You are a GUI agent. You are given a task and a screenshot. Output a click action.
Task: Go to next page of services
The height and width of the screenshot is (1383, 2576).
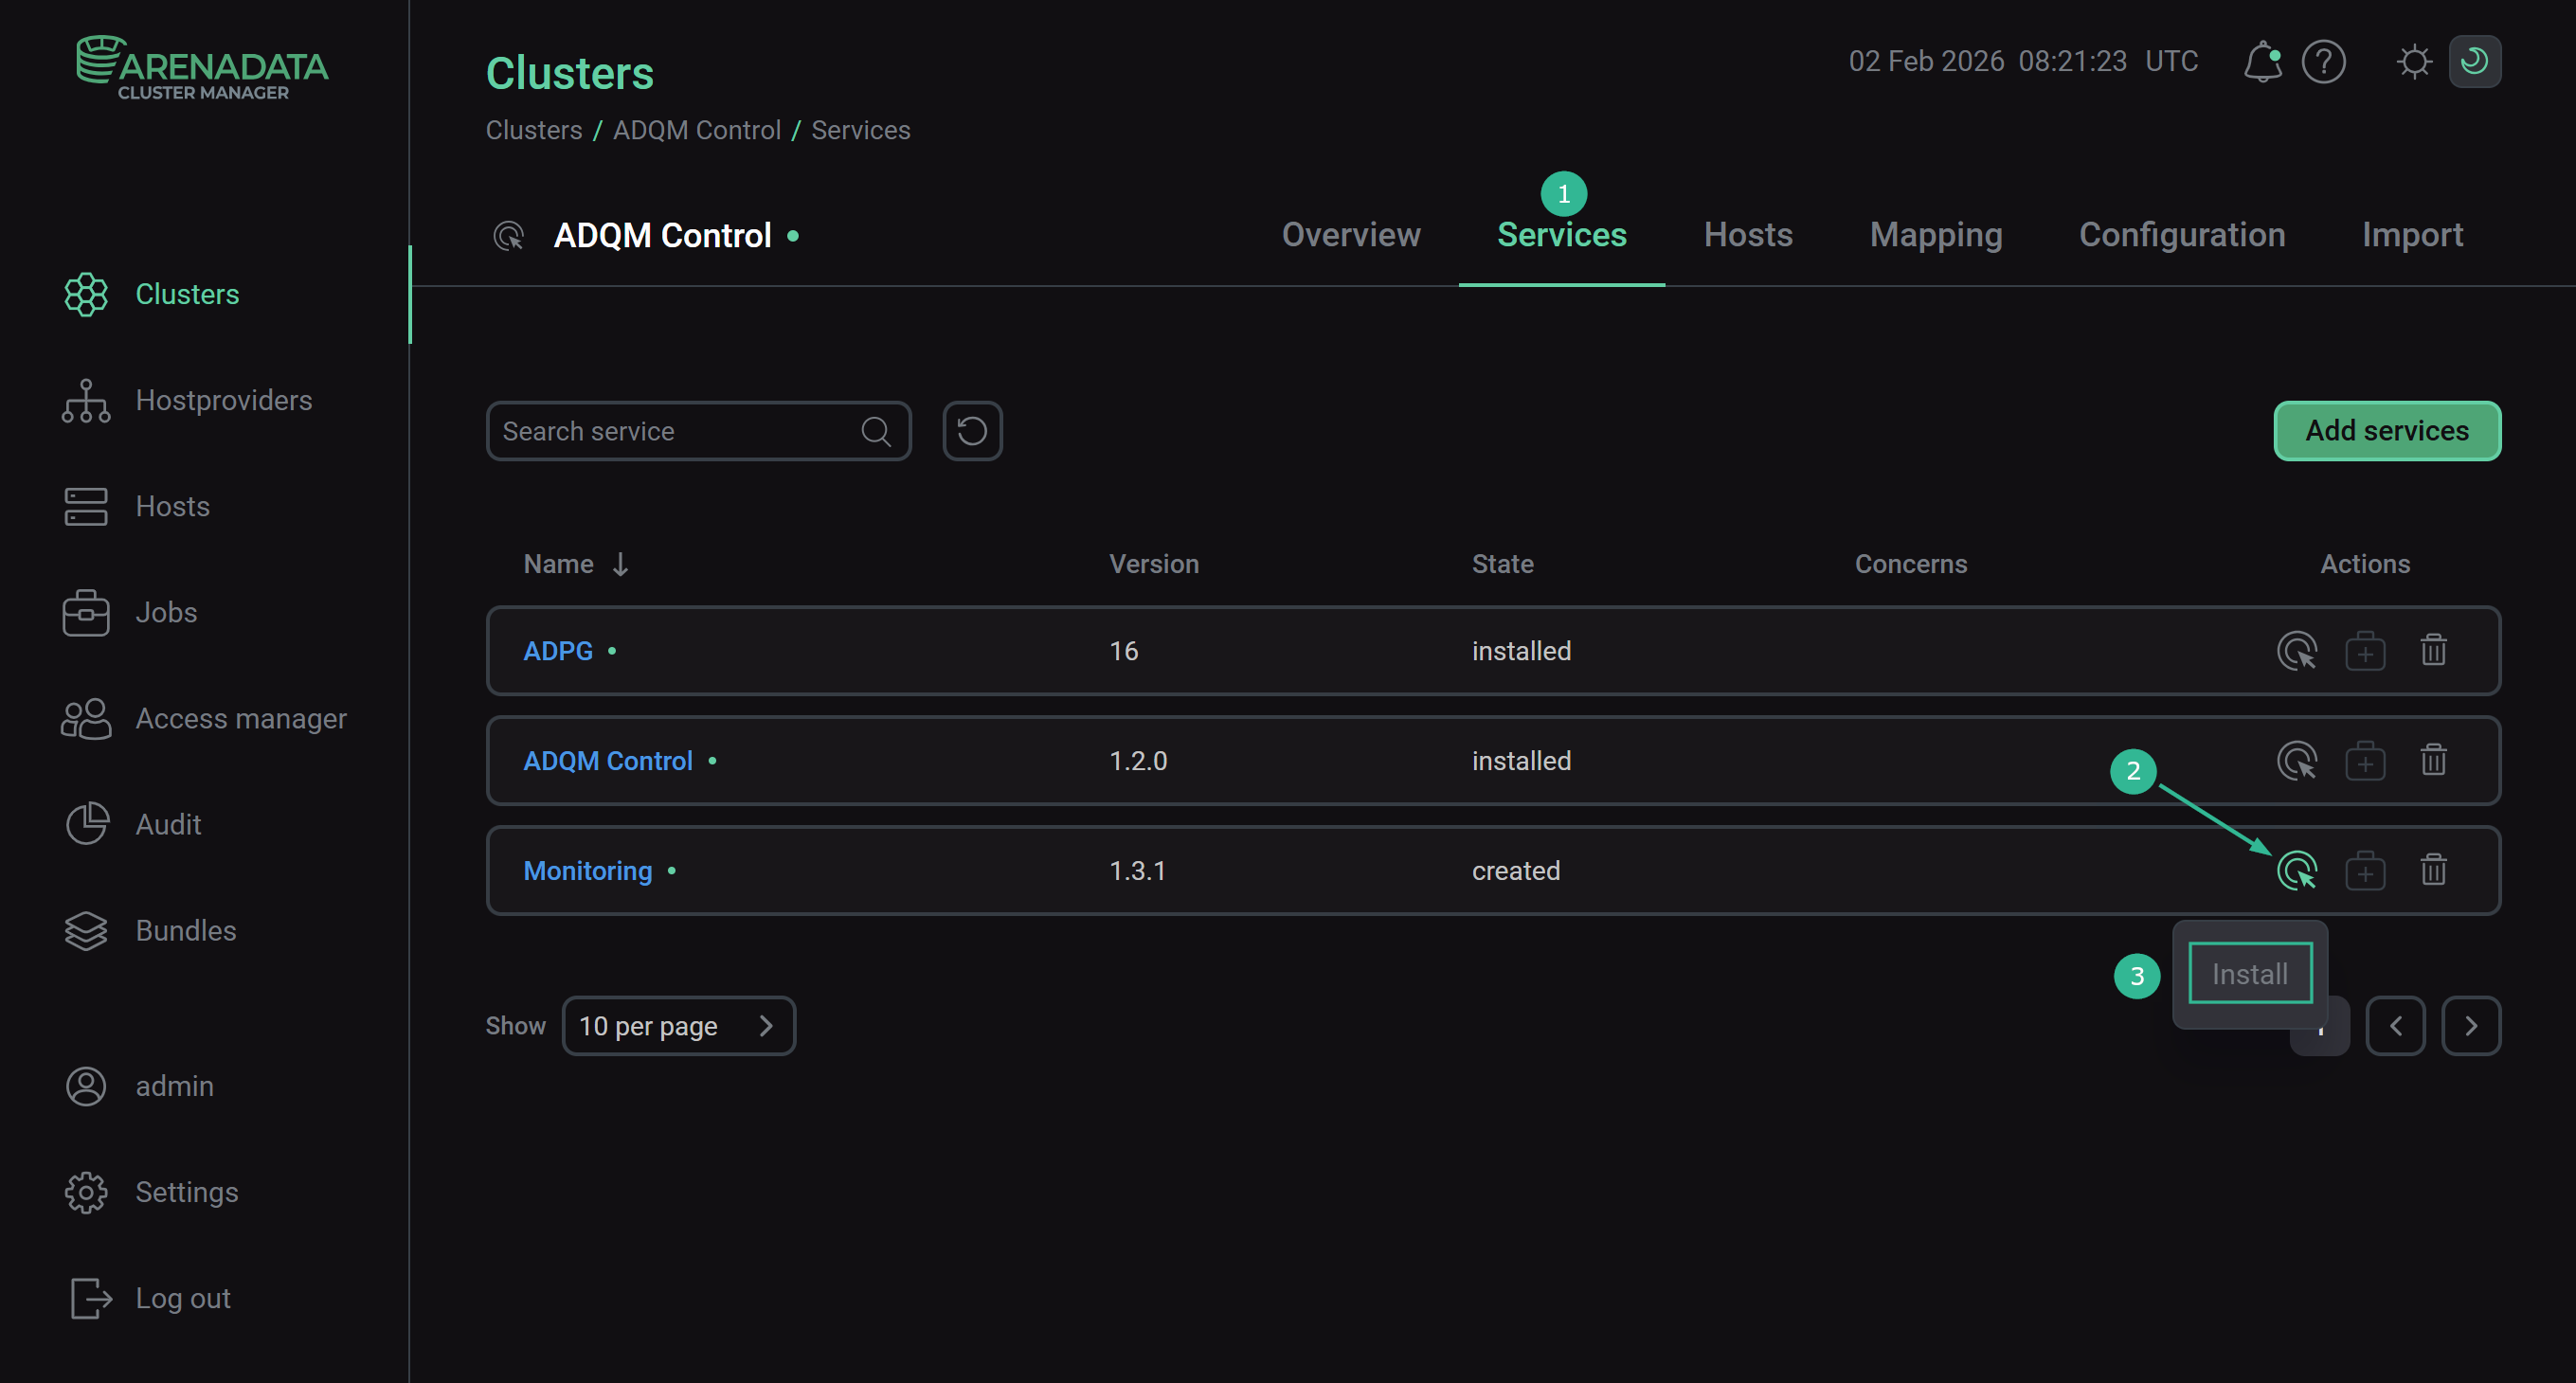click(x=2470, y=1026)
